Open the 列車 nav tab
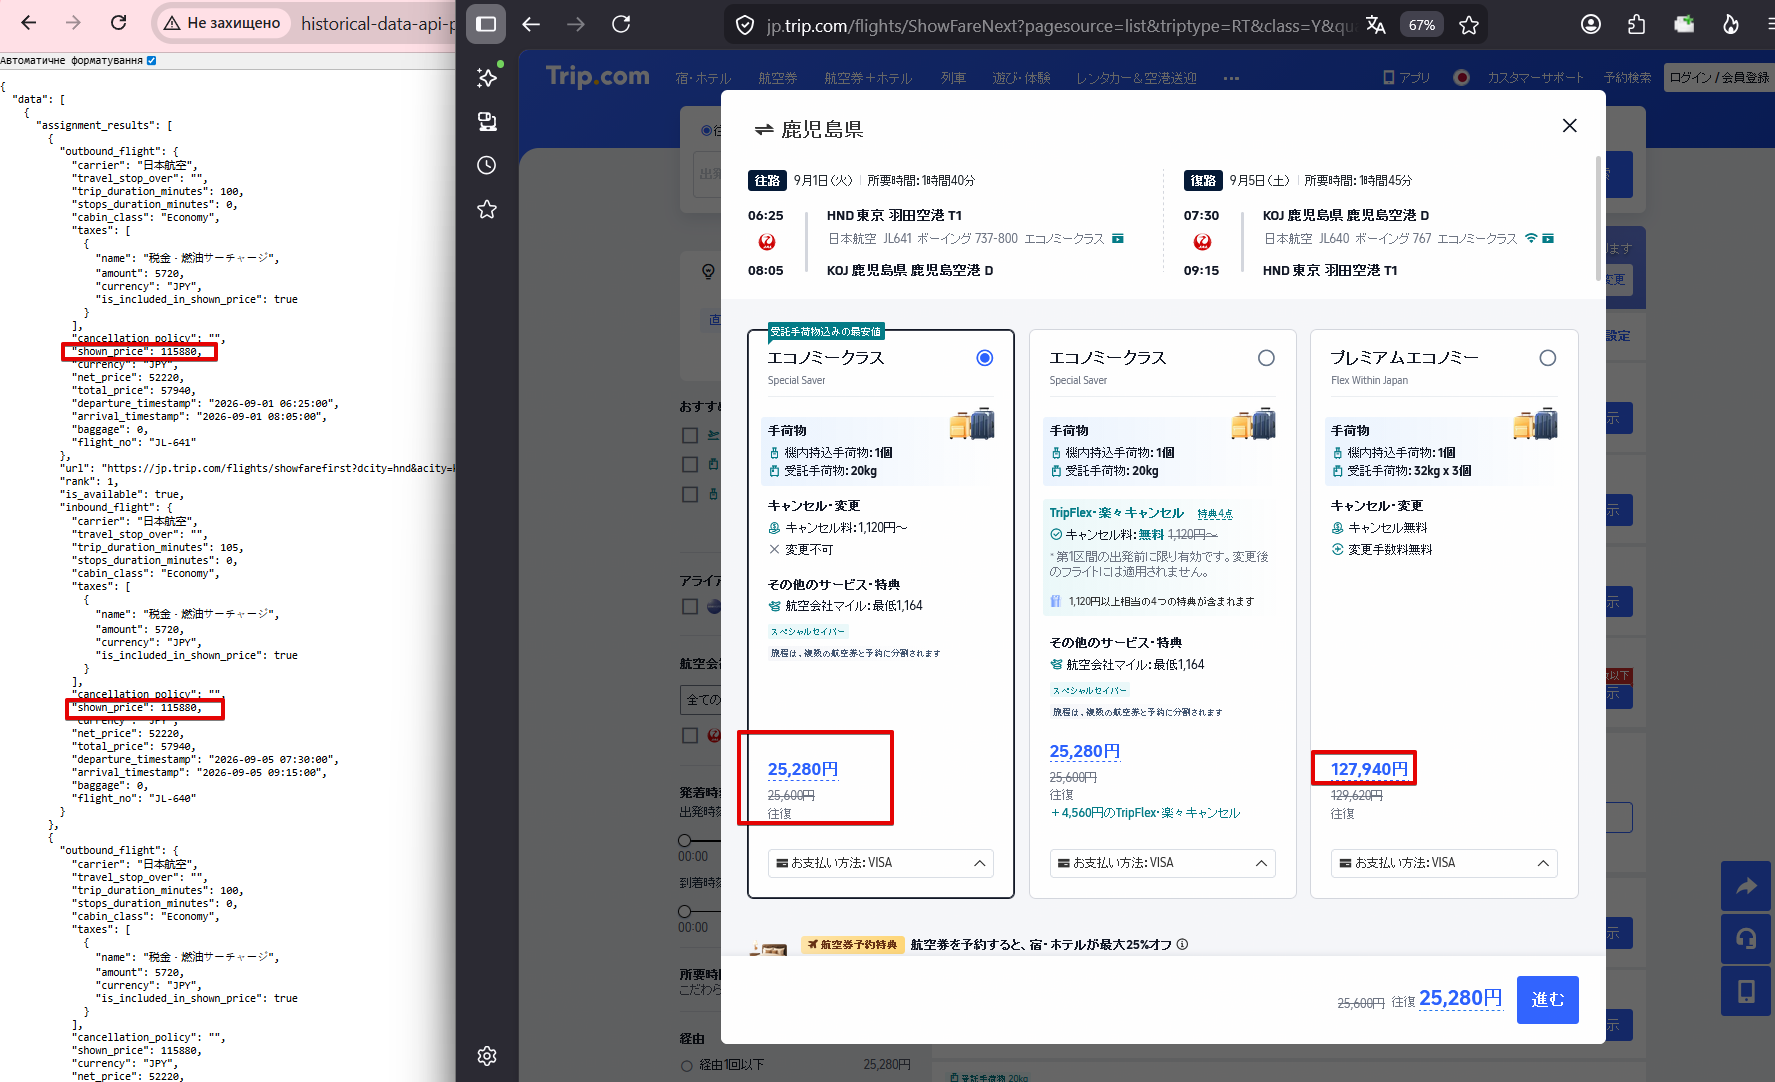 953,78
